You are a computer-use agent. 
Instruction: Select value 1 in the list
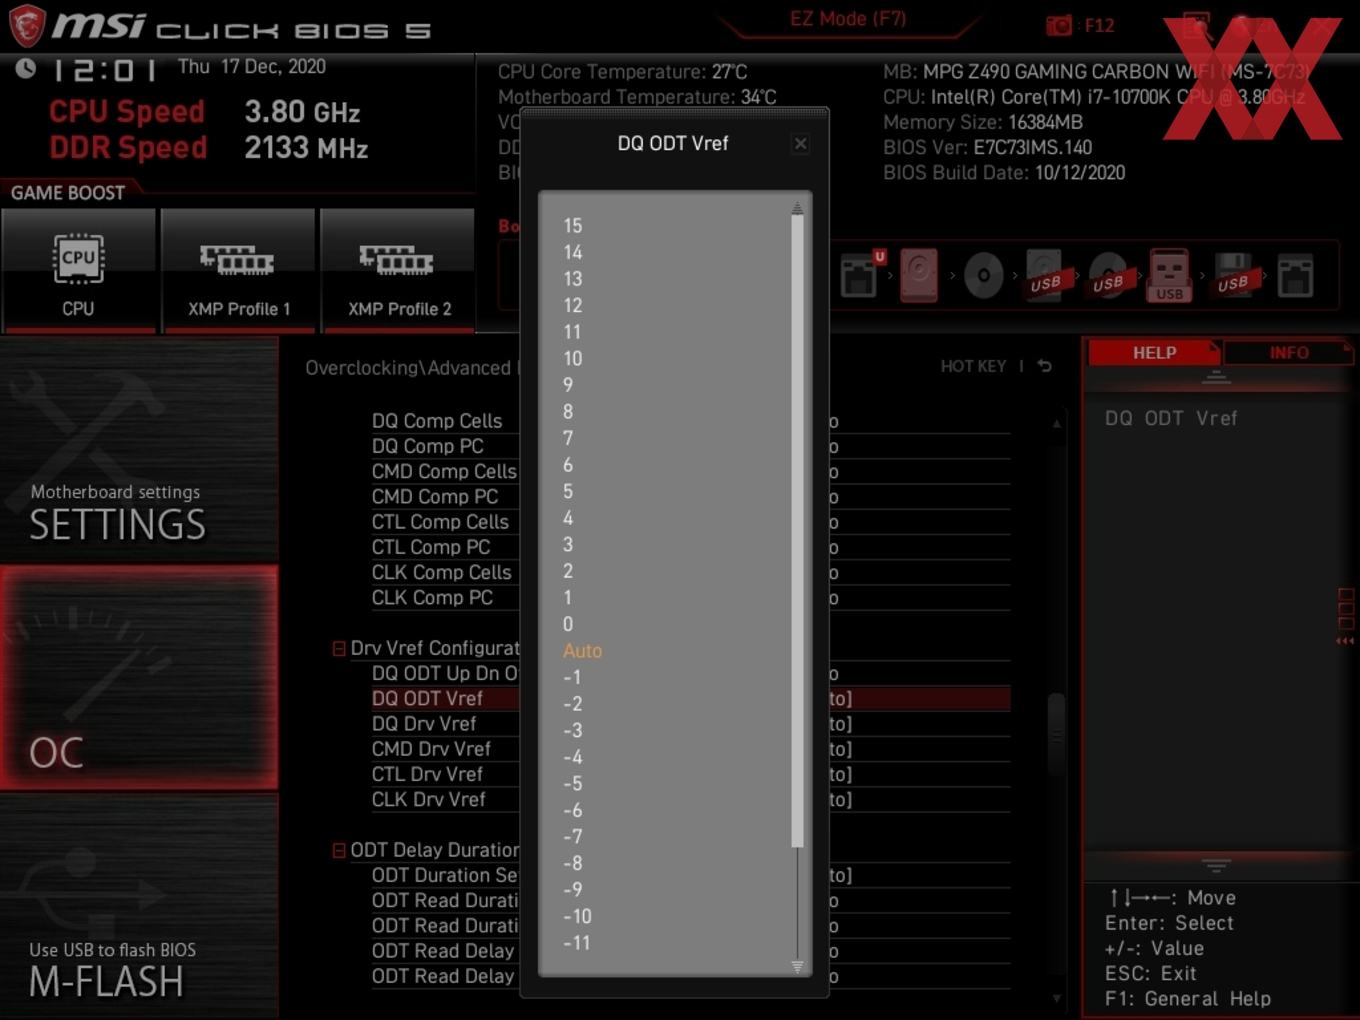(568, 598)
